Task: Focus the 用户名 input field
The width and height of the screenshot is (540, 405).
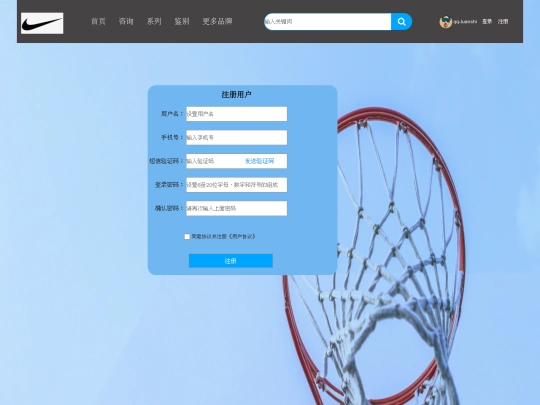Action: 237,114
